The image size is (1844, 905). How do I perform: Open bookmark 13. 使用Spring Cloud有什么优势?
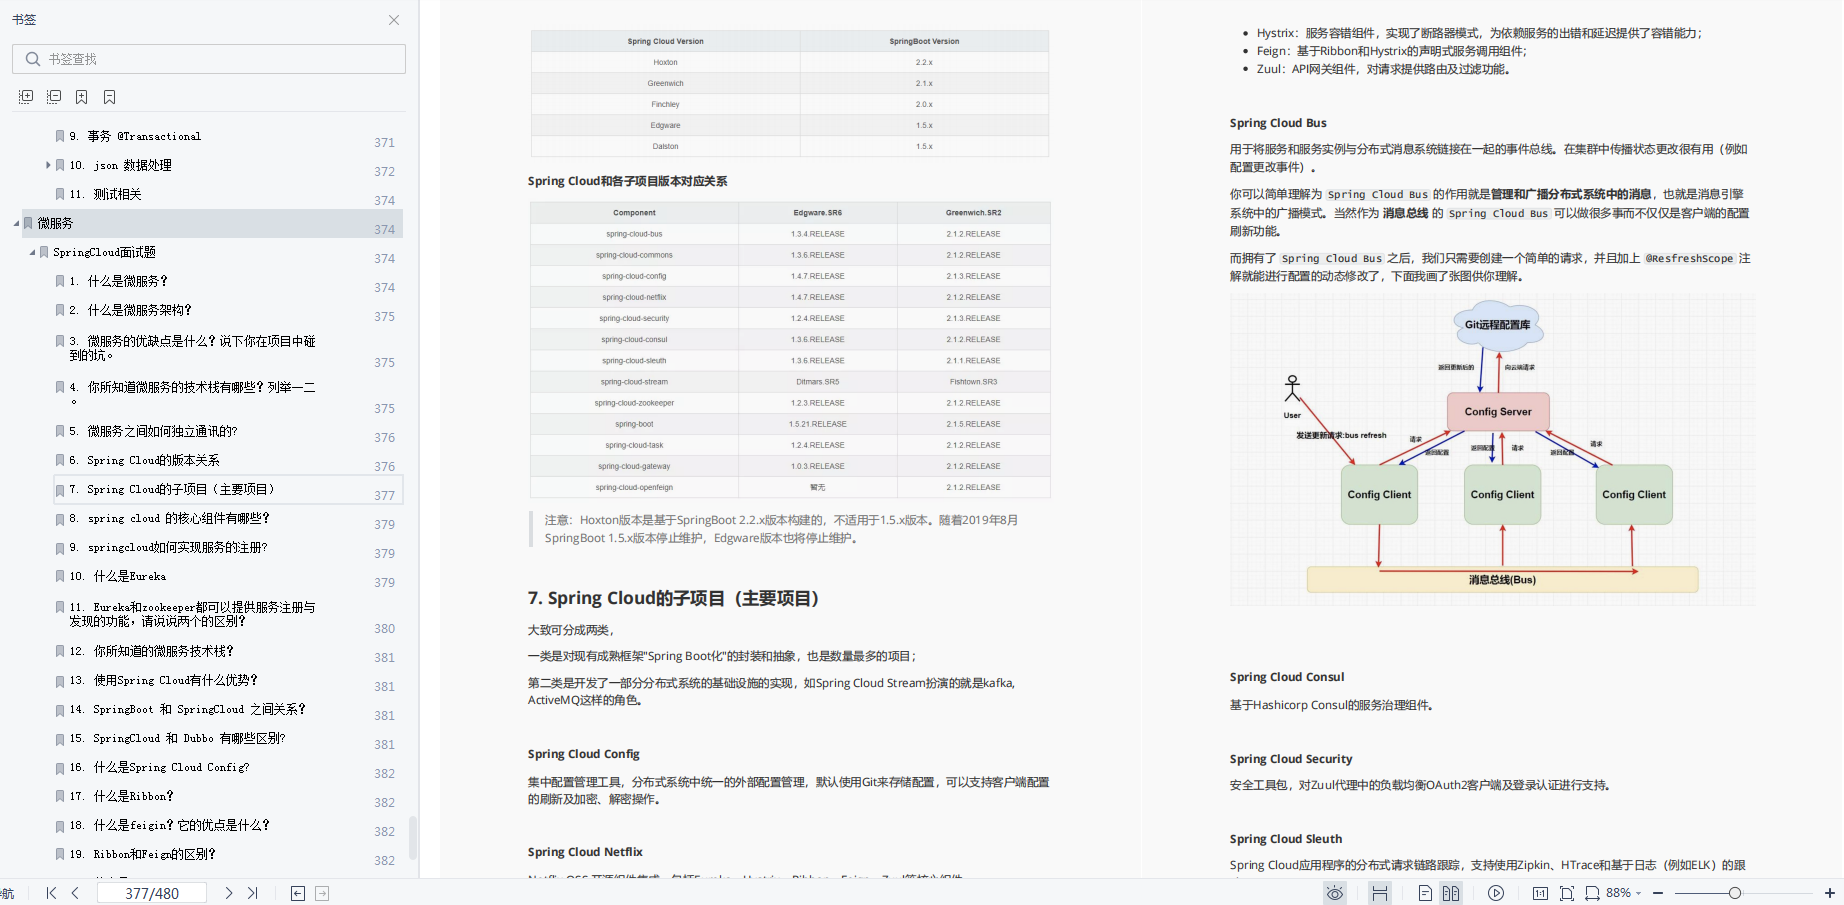163,680
